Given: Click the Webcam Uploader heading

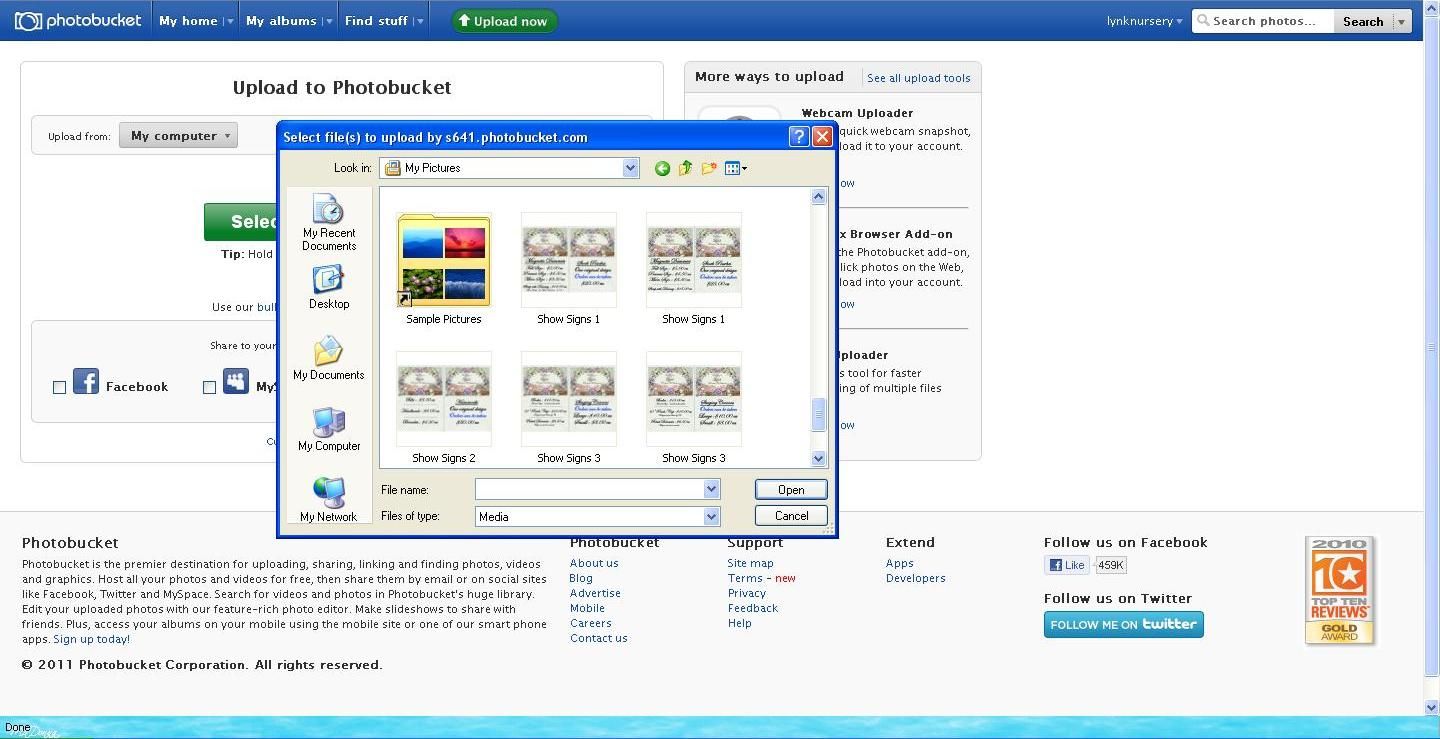Looking at the screenshot, I should click(x=857, y=113).
